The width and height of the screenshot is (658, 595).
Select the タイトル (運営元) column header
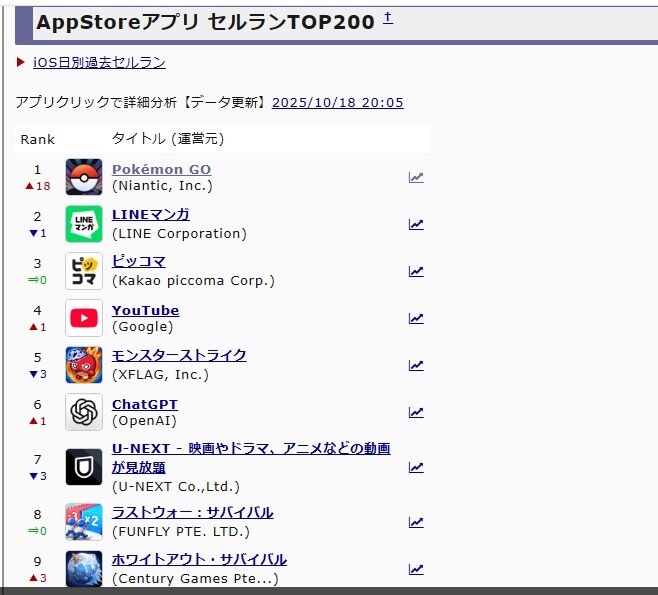point(168,138)
